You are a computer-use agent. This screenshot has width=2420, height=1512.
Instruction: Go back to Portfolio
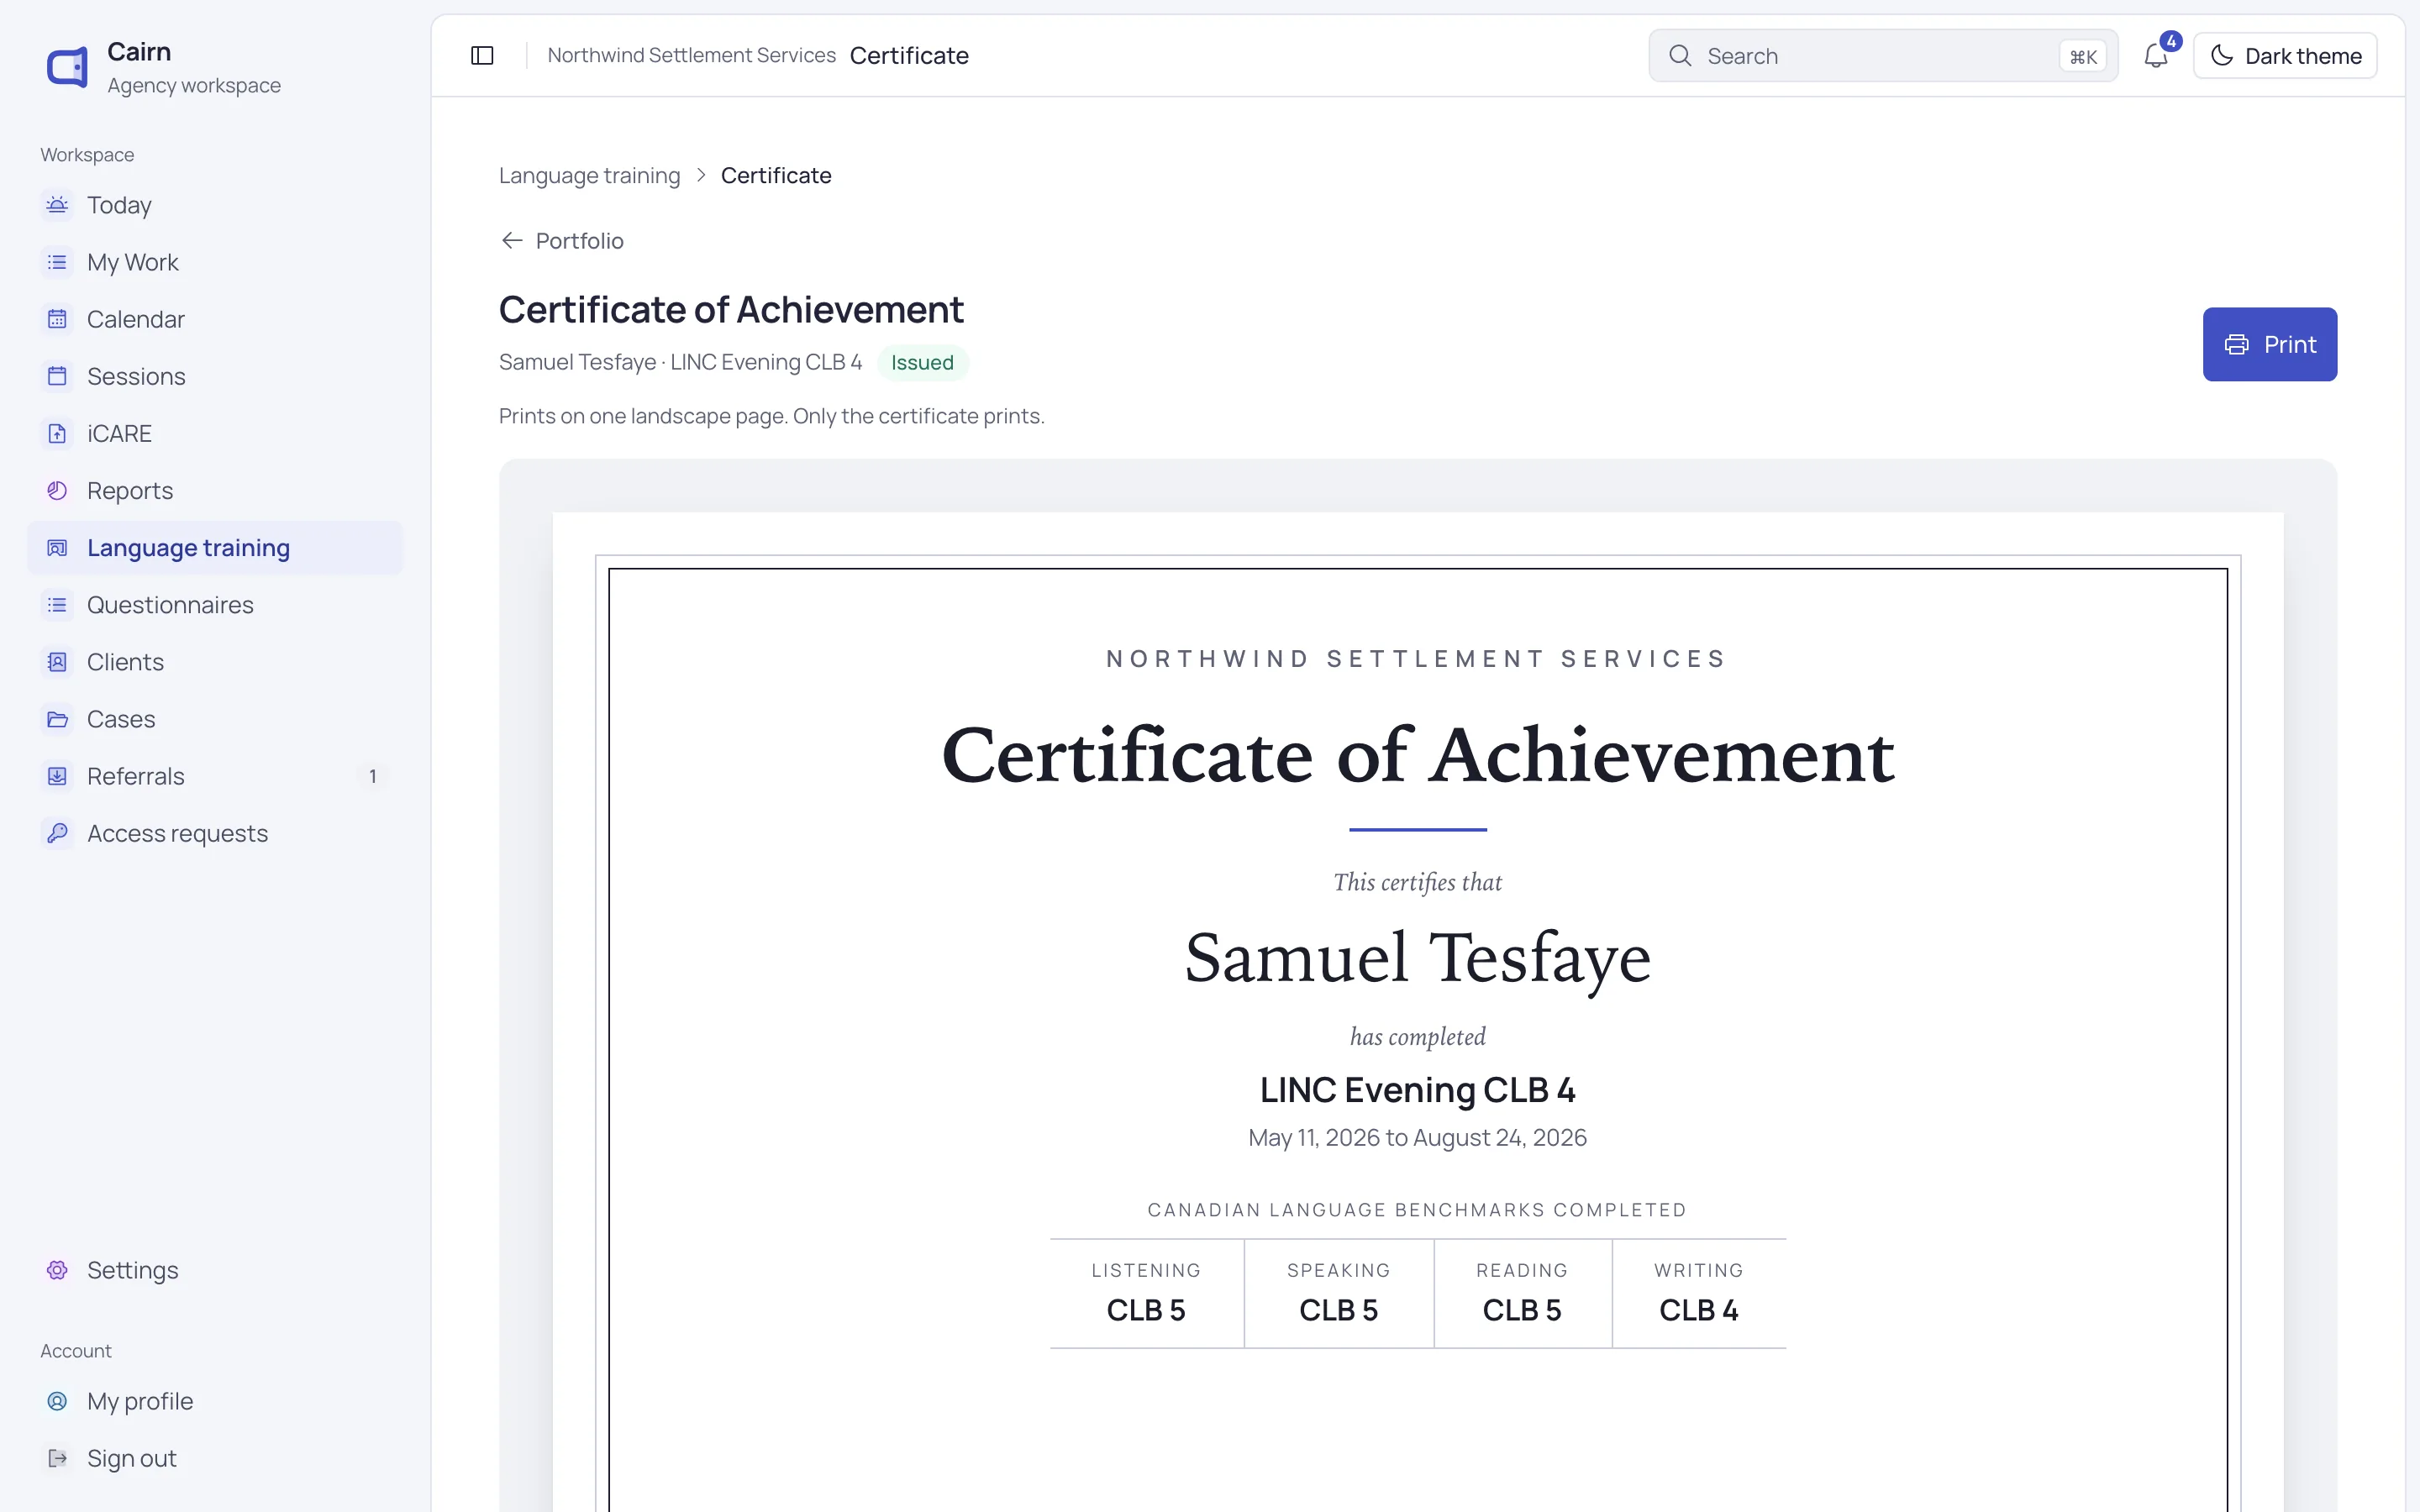pyautogui.click(x=561, y=241)
